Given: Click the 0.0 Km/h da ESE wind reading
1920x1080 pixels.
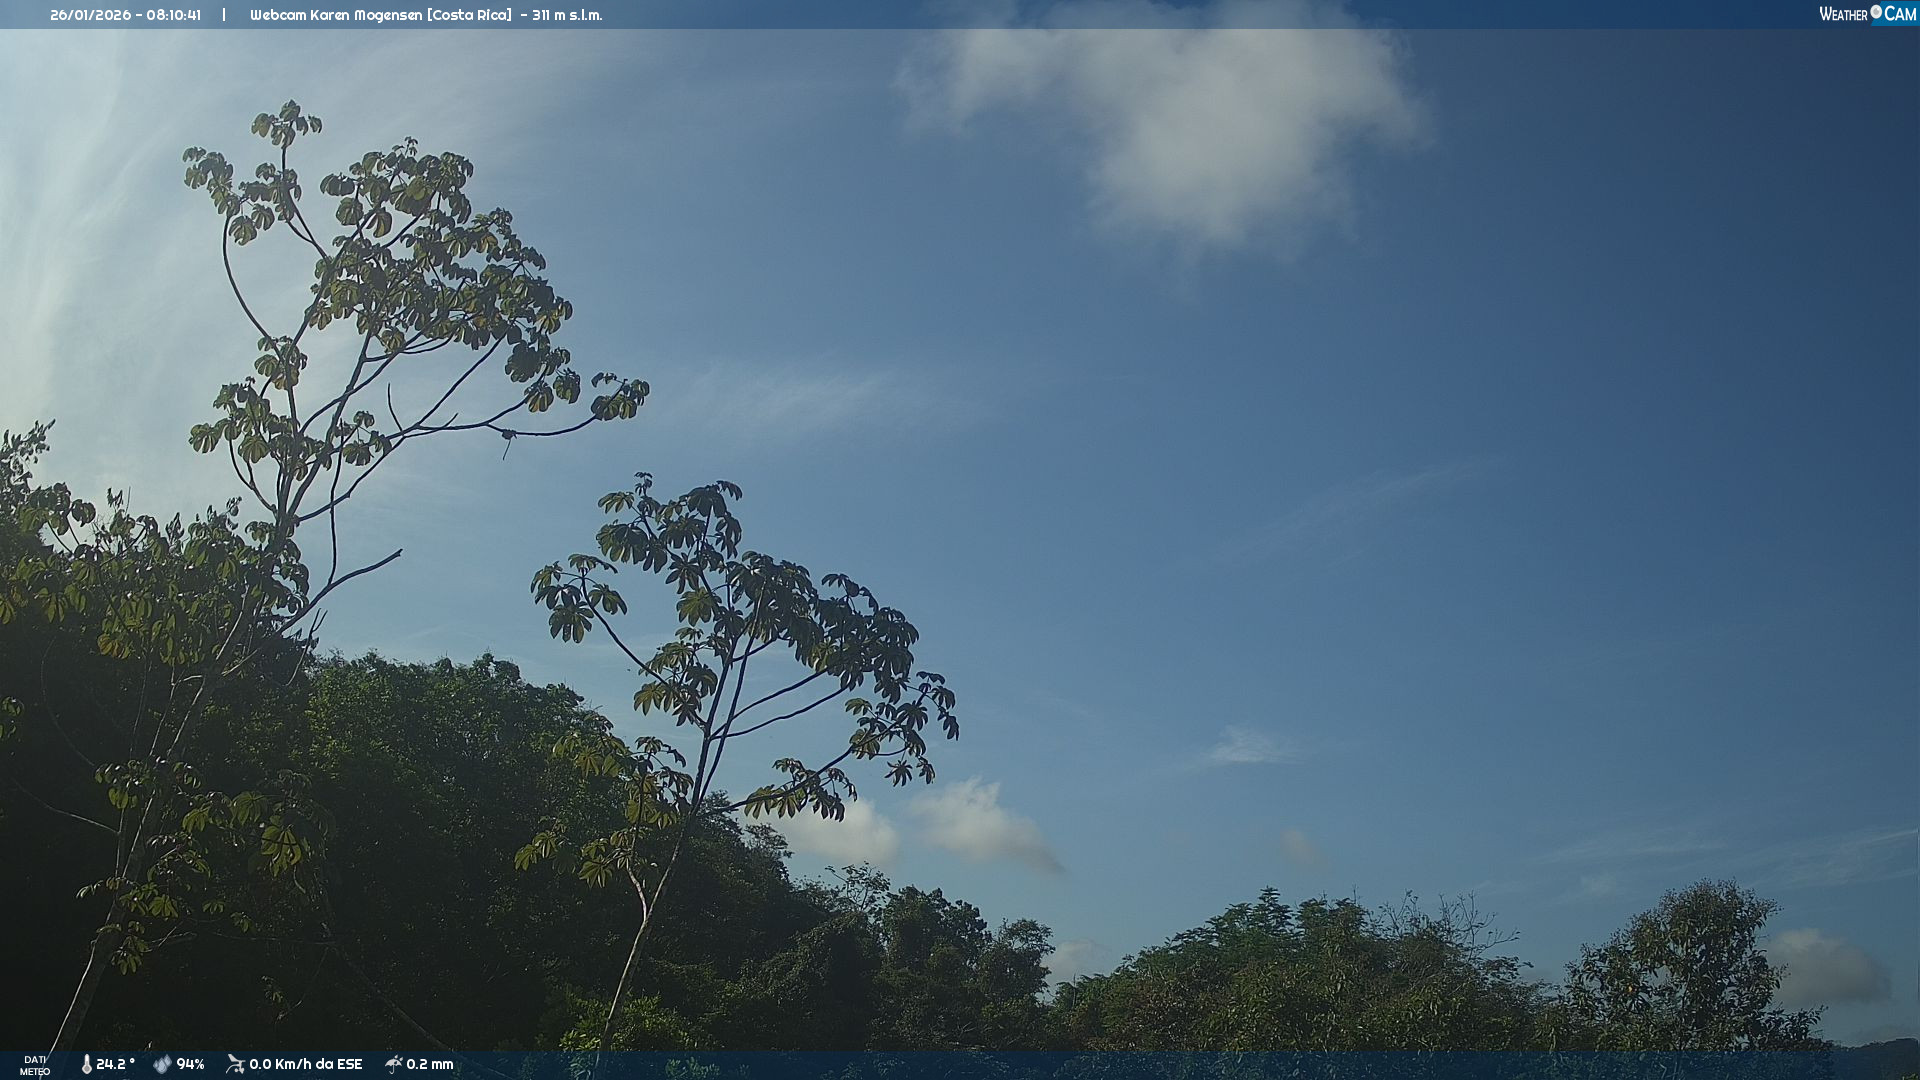Looking at the screenshot, I should click(305, 1064).
